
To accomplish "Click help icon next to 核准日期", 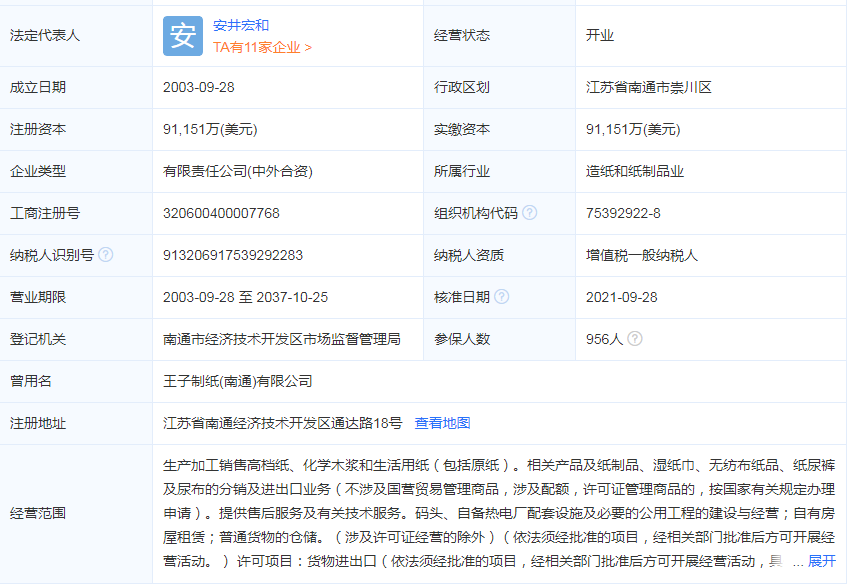I will [502, 297].
